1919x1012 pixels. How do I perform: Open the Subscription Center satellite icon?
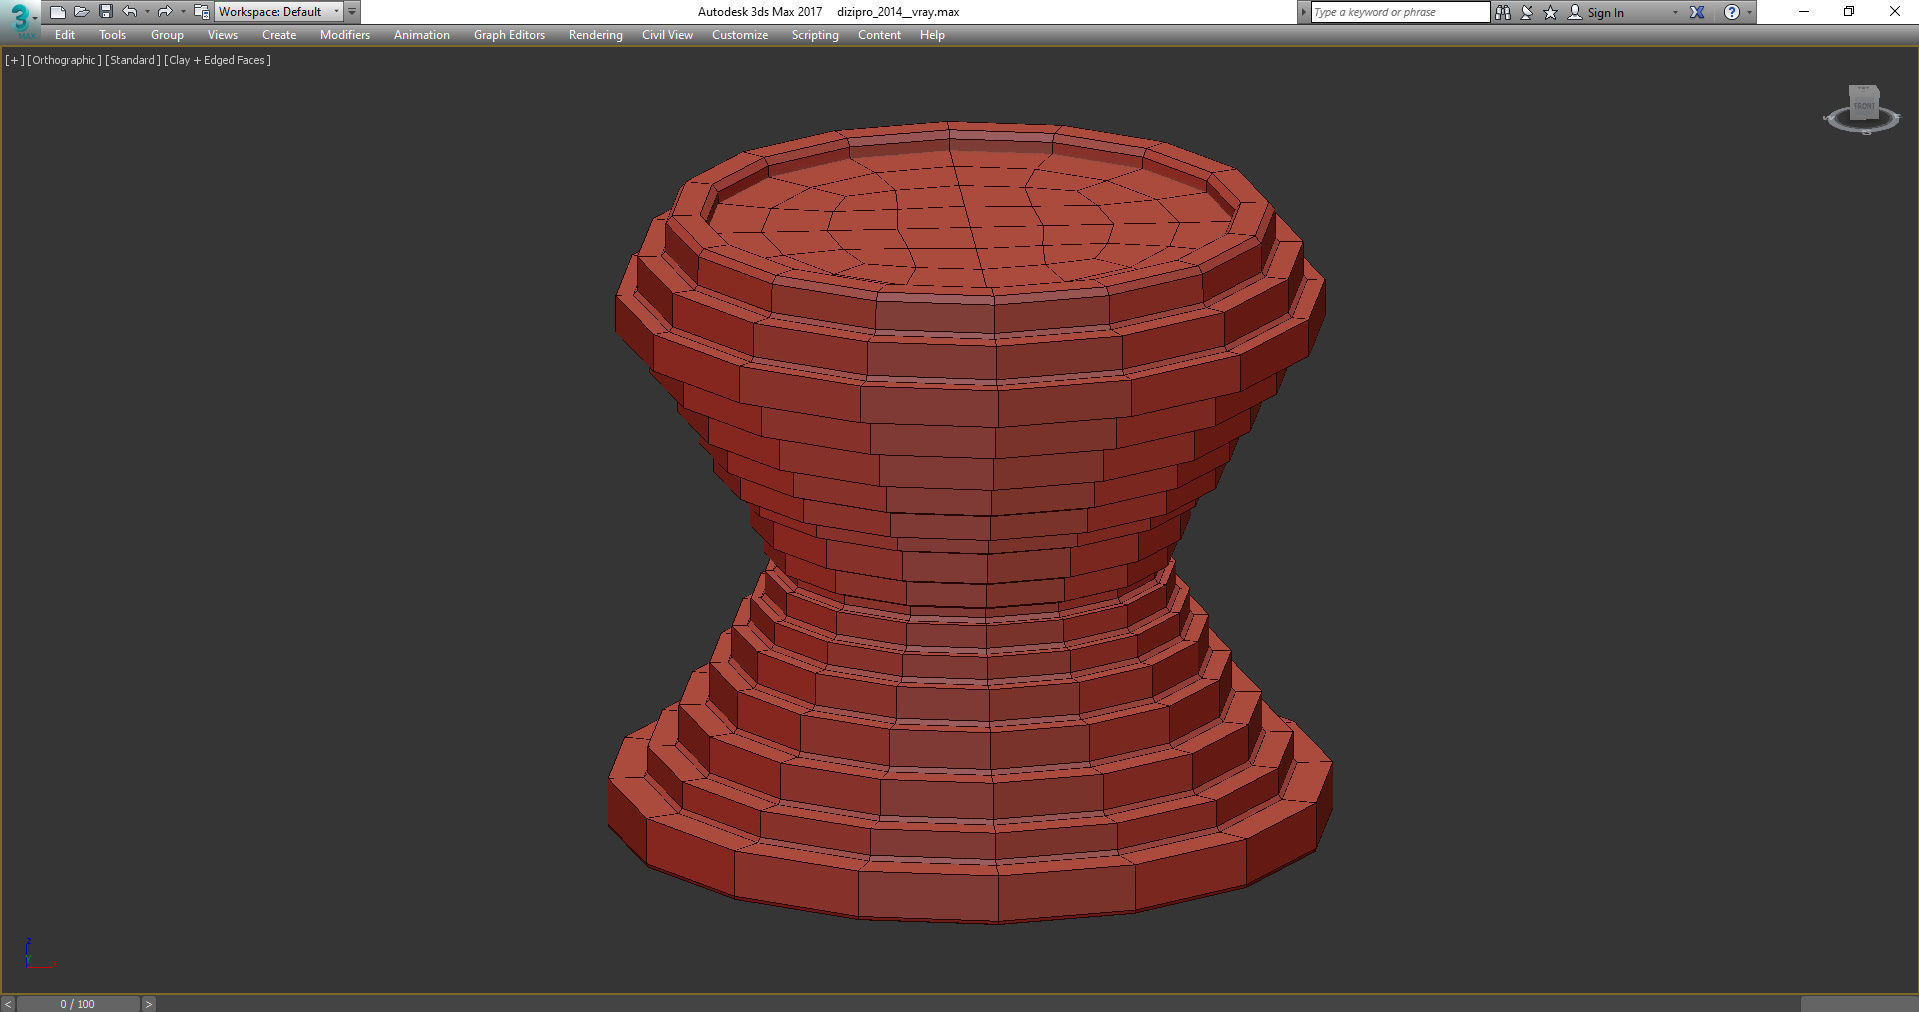pyautogui.click(x=1527, y=12)
